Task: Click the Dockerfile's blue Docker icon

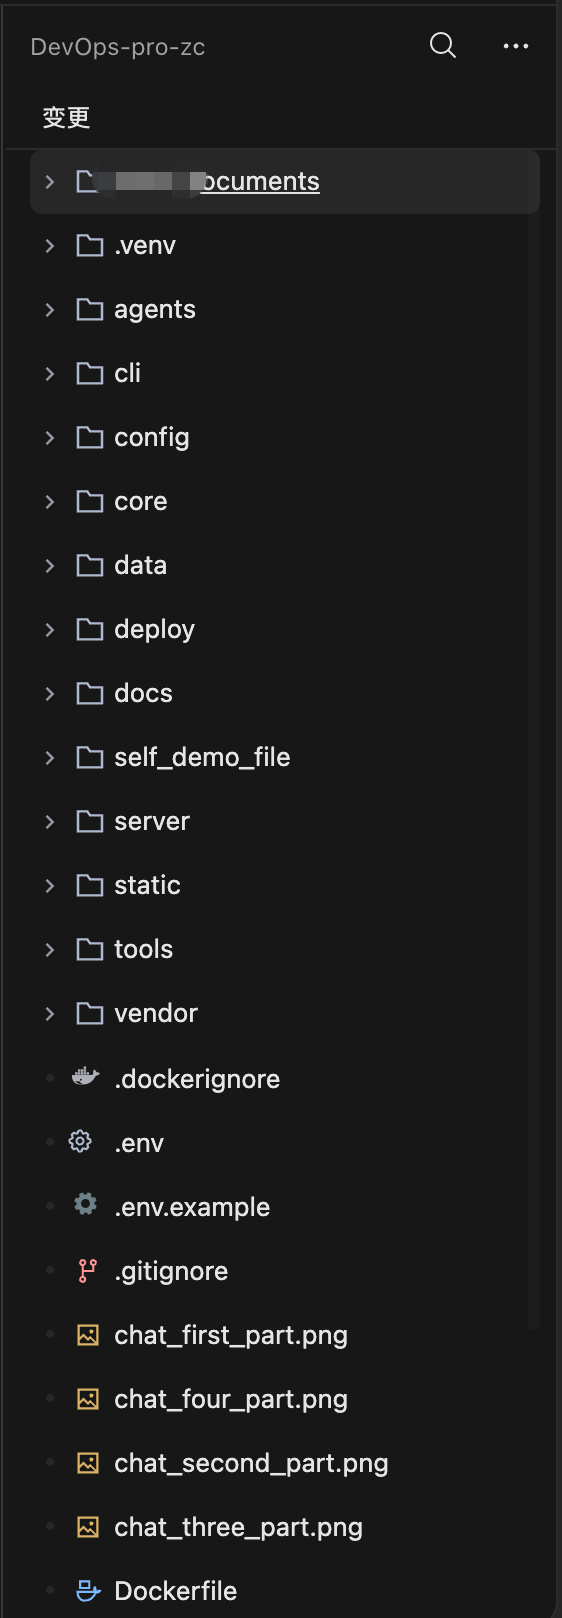Action: (x=89, y=1590)
